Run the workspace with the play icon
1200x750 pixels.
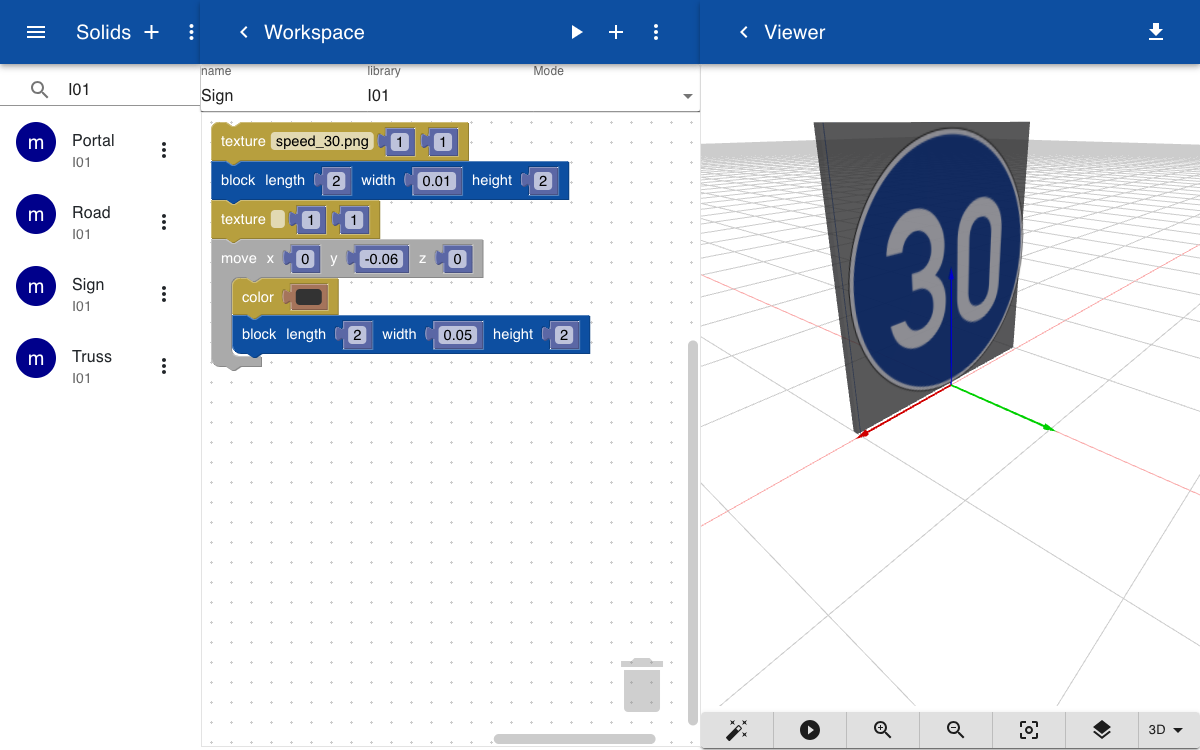(576, 32)
